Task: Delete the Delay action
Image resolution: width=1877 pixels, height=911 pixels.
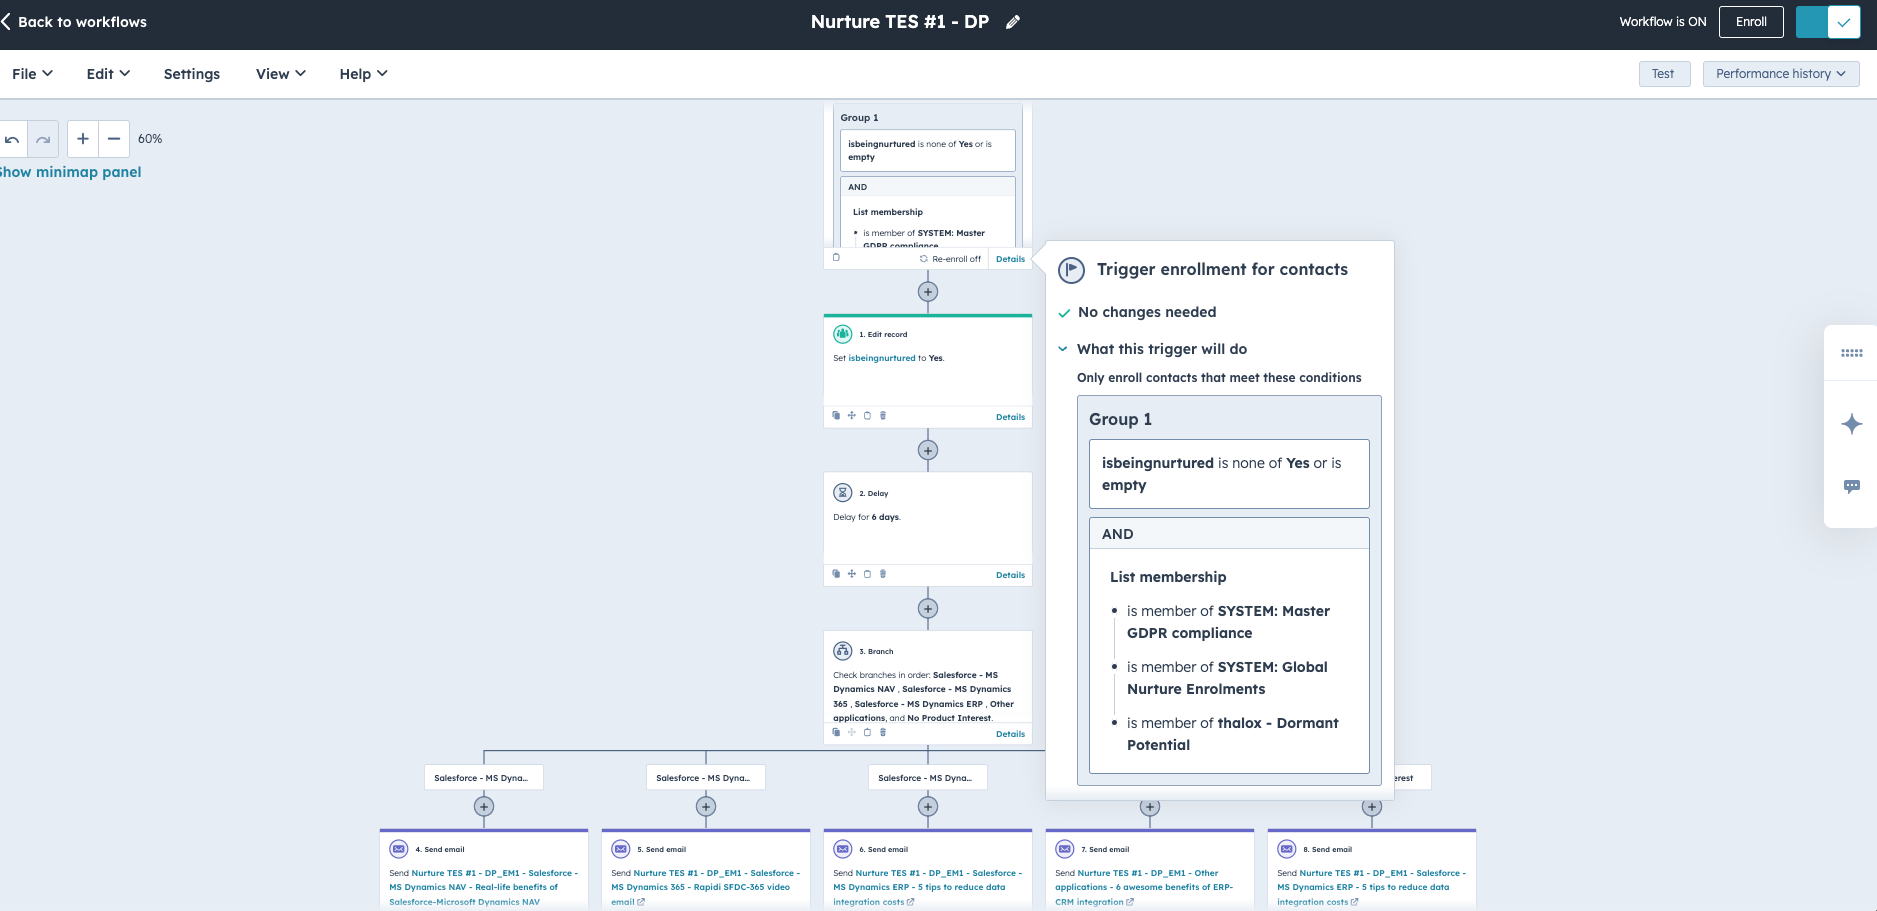Action: tap(883, 574)
